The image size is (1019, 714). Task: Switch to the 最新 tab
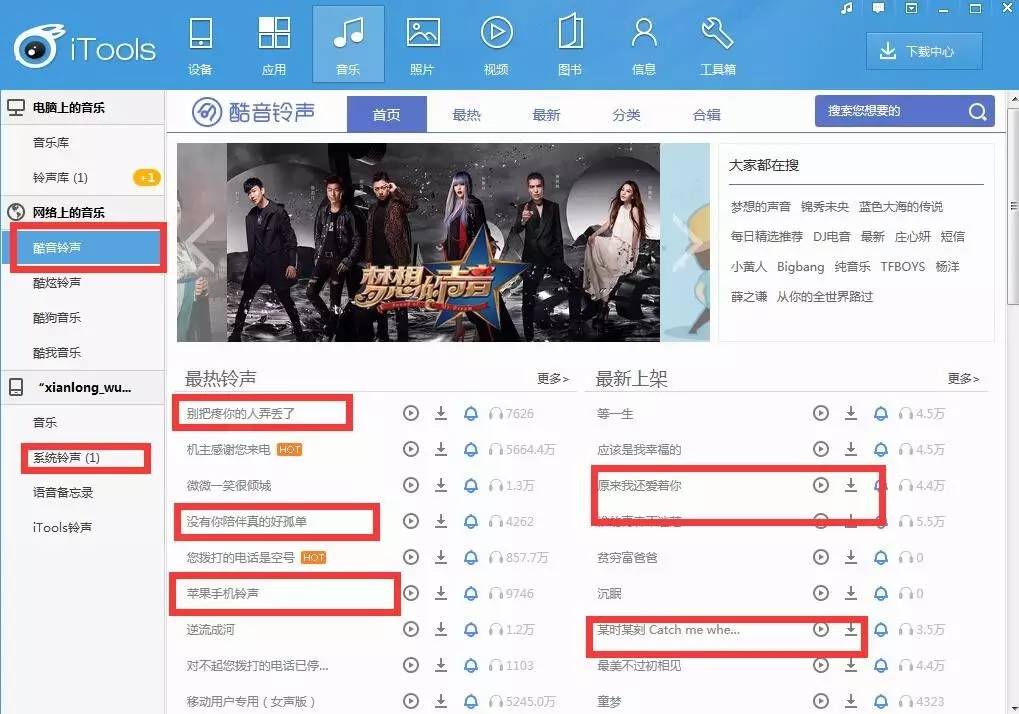click(546, 115)
